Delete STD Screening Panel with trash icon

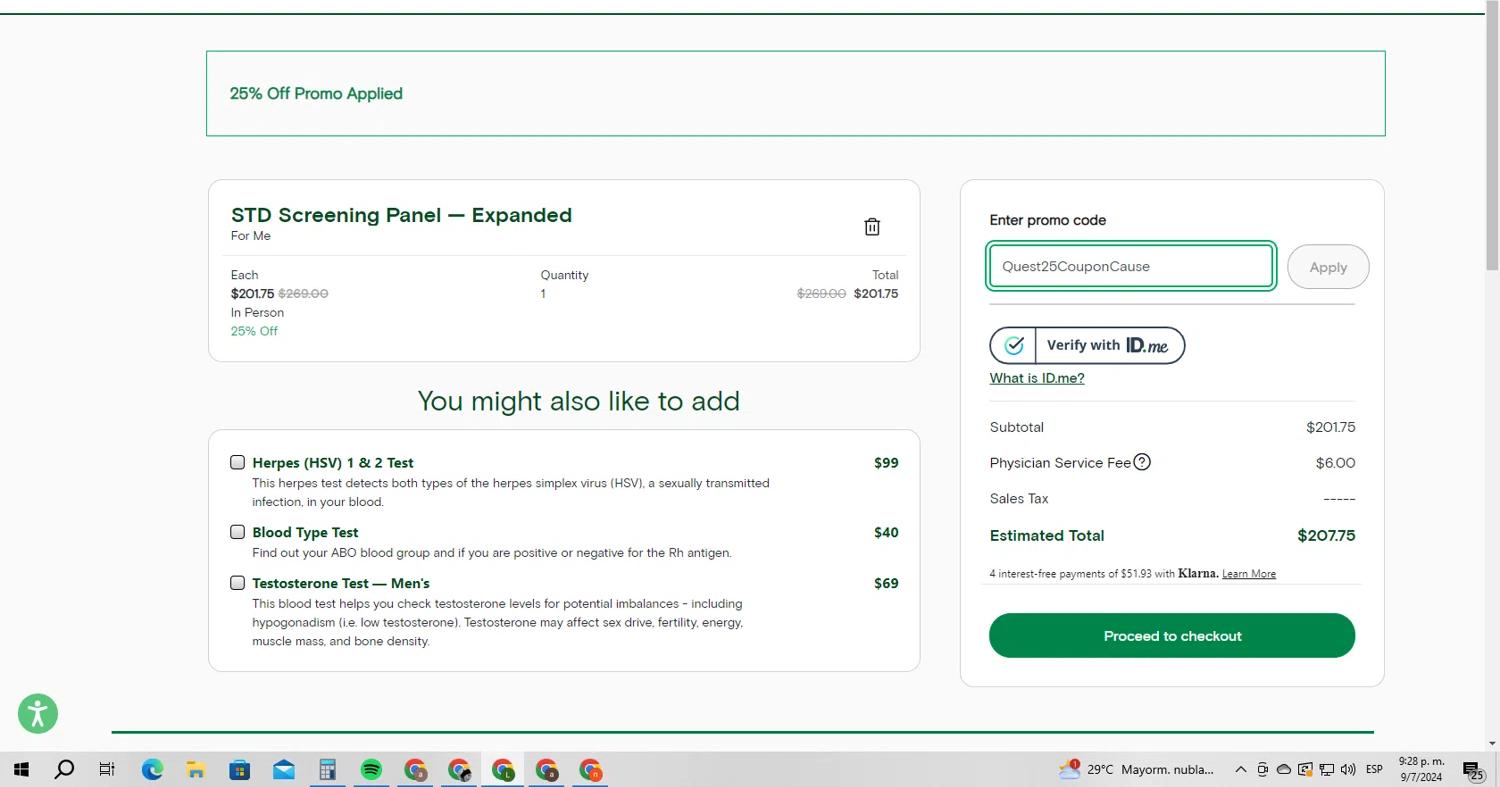[872, 227]
